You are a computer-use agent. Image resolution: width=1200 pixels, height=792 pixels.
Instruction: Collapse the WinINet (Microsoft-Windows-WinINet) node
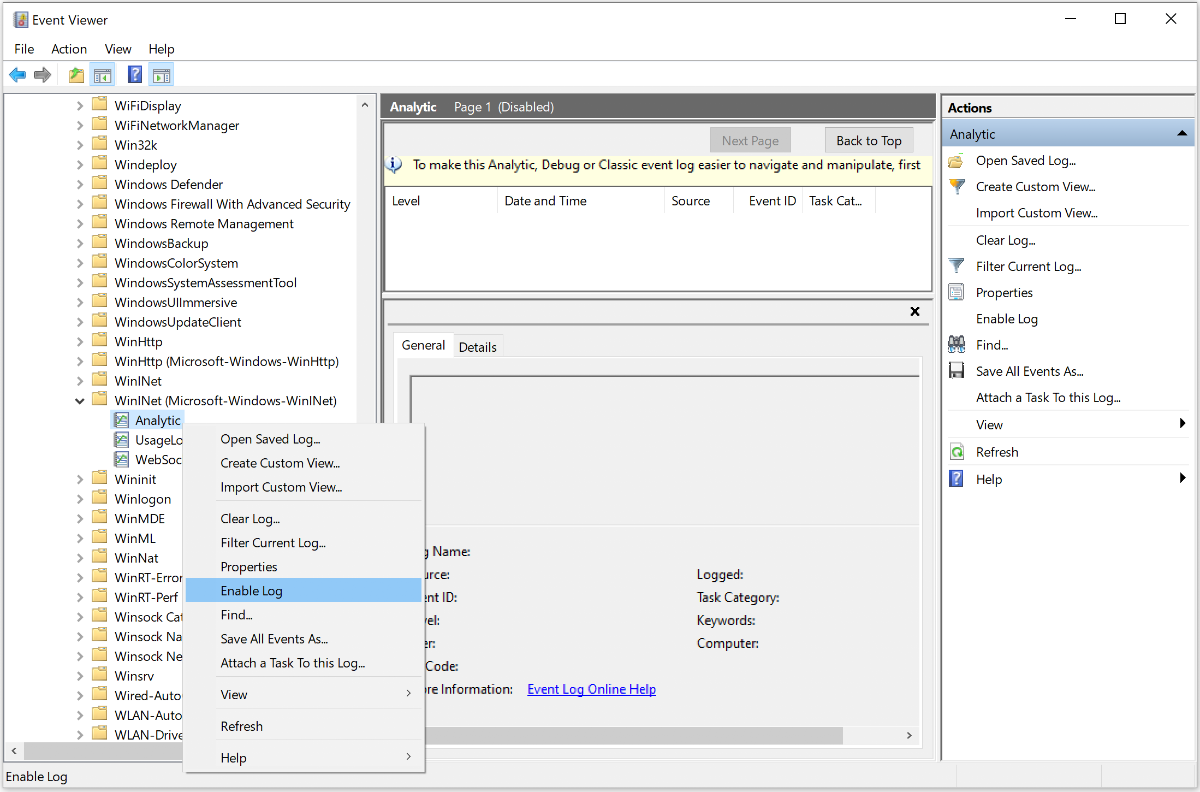click(80, 401)
